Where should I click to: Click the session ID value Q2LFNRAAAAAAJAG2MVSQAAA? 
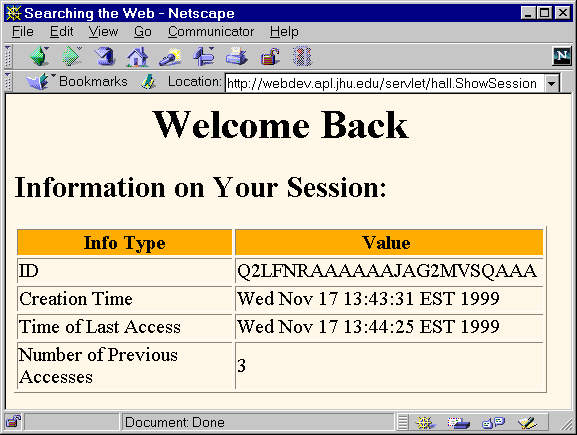pos(387,271)
